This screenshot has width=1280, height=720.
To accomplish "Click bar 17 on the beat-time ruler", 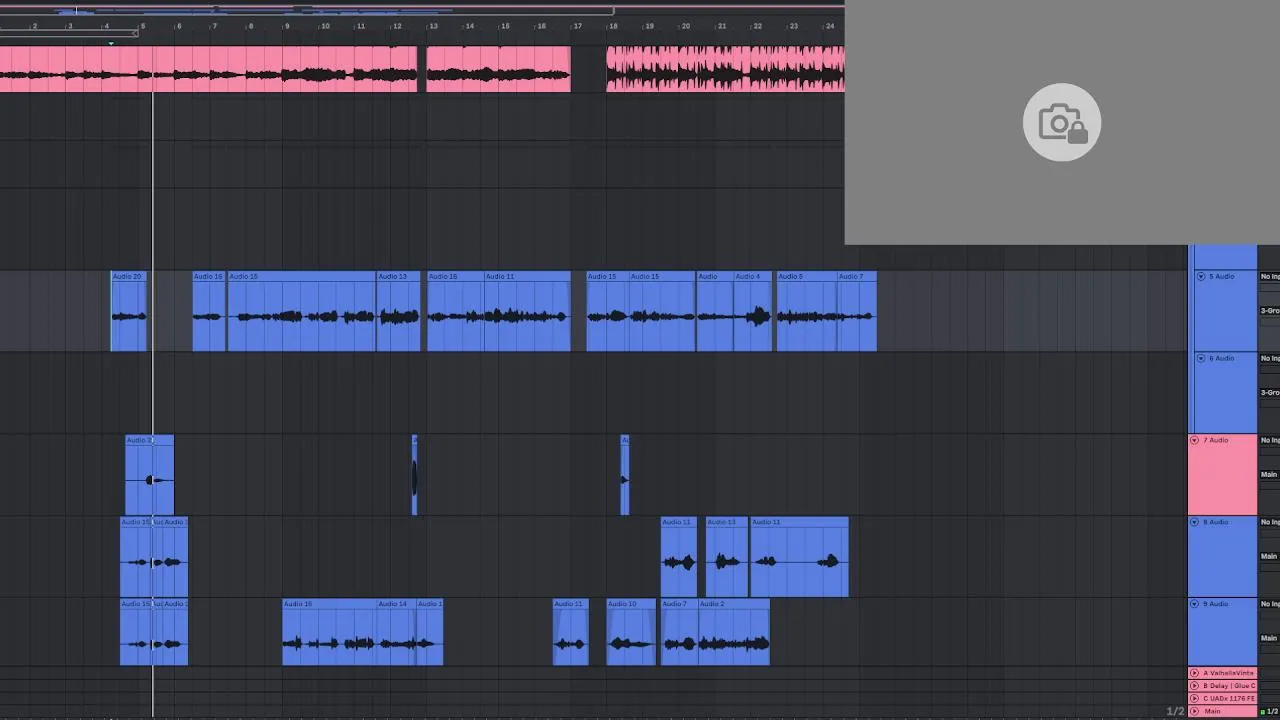I will pos(577,26).
